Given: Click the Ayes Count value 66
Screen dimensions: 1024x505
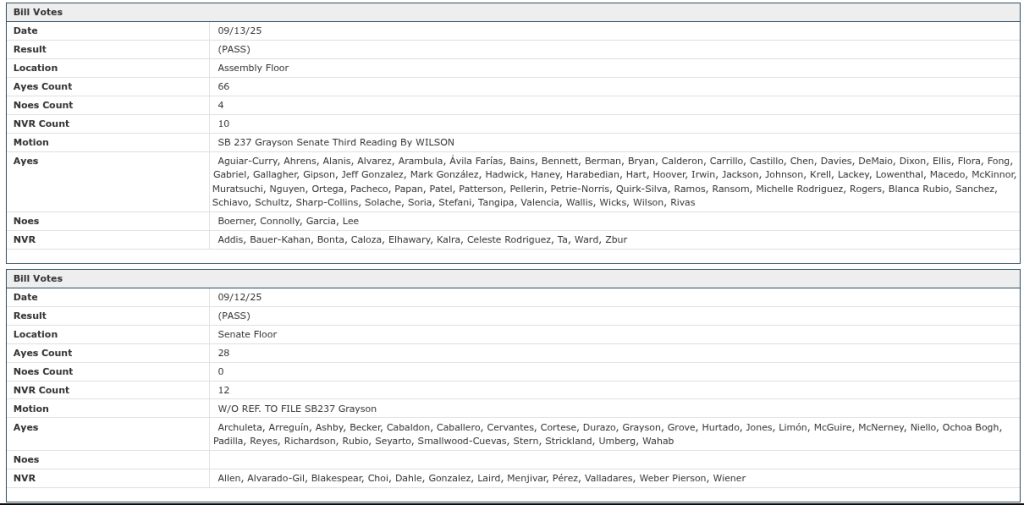Looking at the screenshot, I should coord(224,87).
